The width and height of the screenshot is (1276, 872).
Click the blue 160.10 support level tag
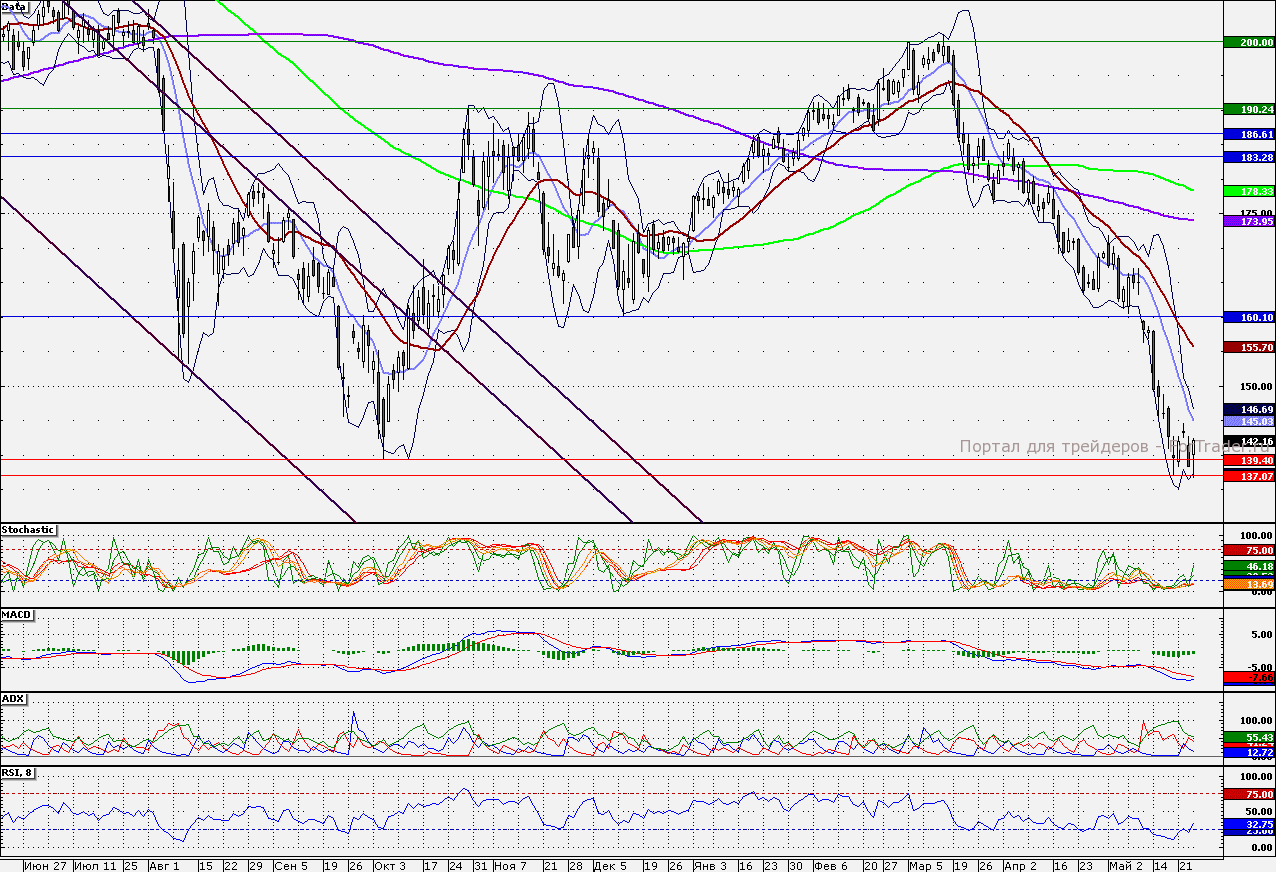[x=1249, y=317]
